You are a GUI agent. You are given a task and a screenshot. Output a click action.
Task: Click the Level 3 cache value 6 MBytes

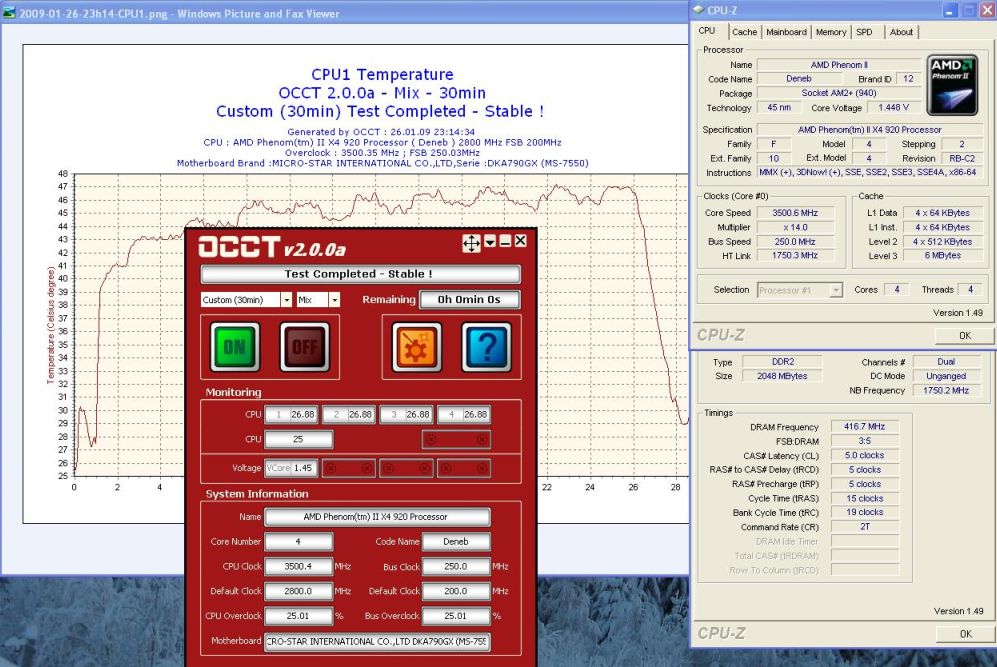pos(942,256)
